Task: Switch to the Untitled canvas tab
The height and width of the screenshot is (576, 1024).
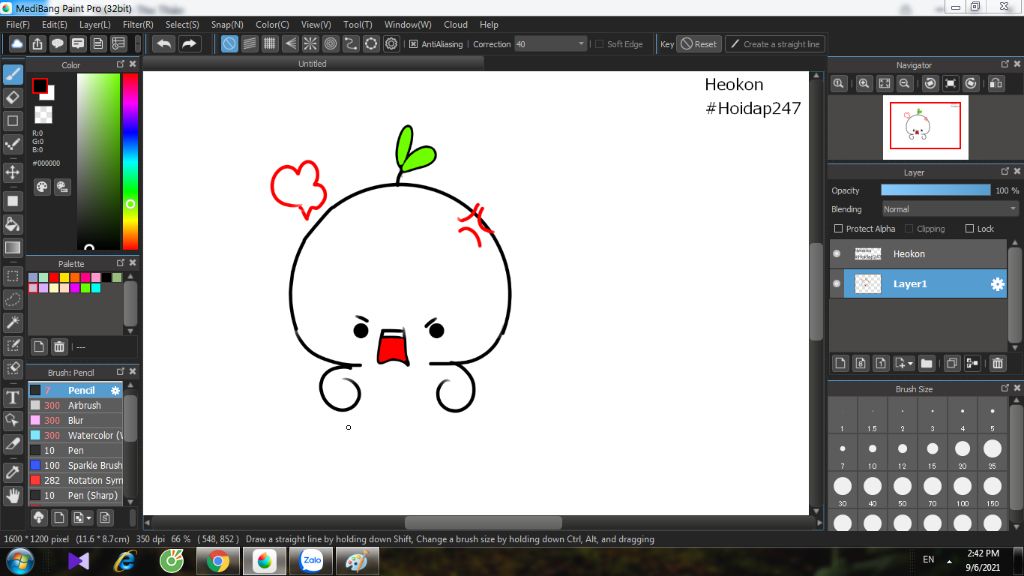Action: [312, 63]
